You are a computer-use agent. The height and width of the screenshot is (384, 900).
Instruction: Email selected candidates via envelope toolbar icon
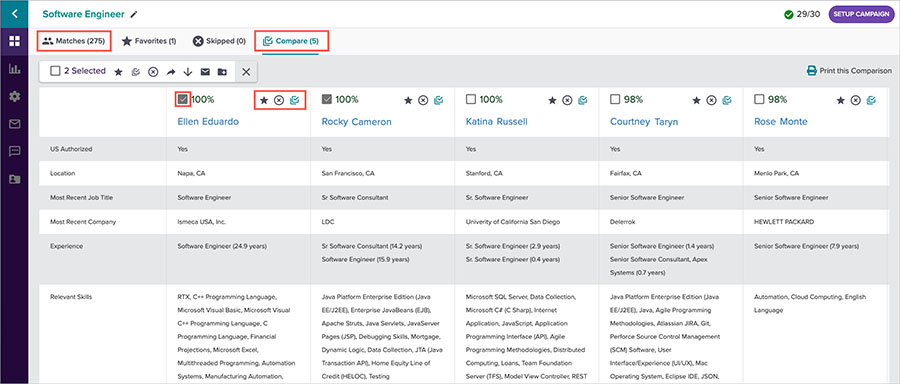point(205,72)
